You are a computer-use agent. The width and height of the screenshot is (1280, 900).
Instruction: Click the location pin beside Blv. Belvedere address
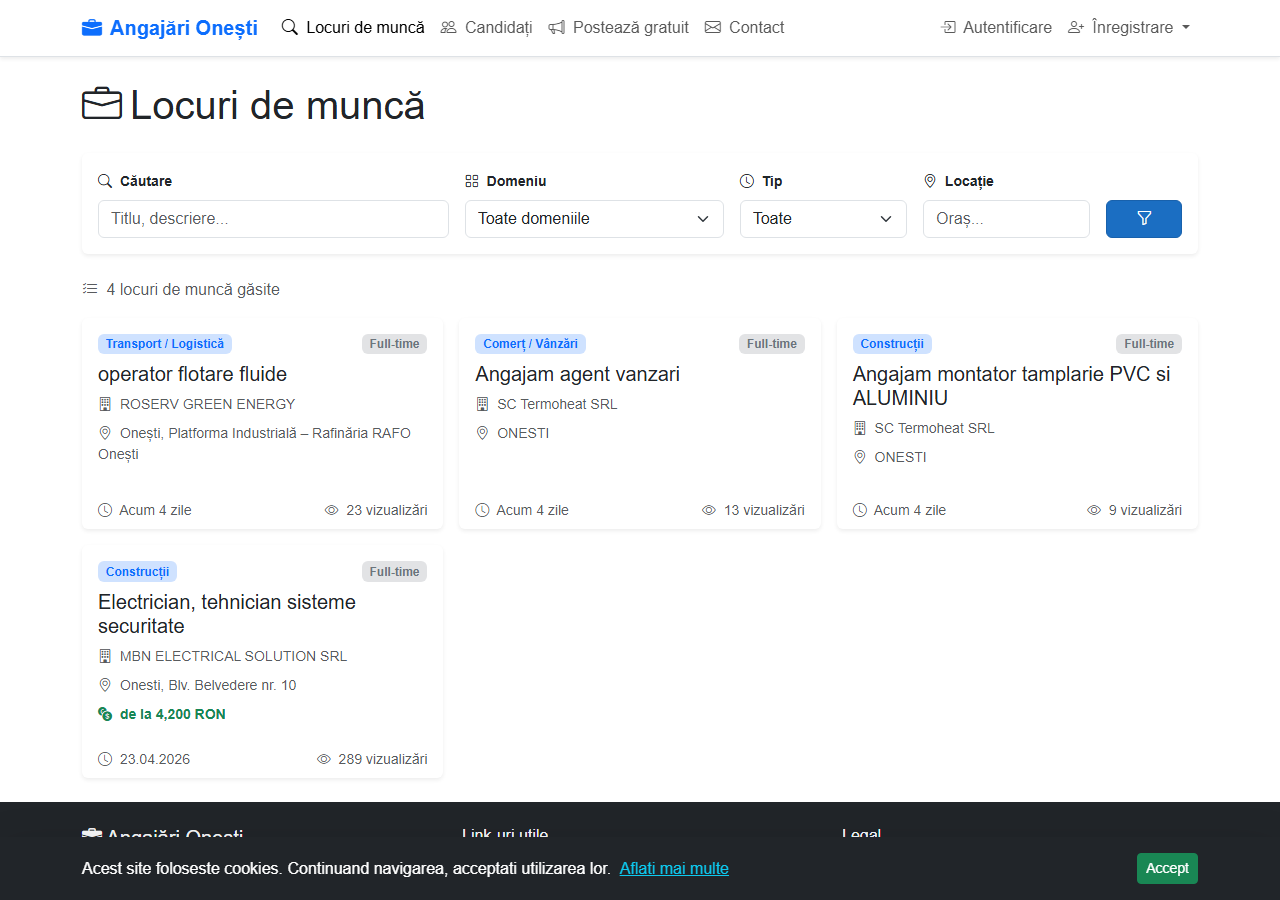pos(105,685)
